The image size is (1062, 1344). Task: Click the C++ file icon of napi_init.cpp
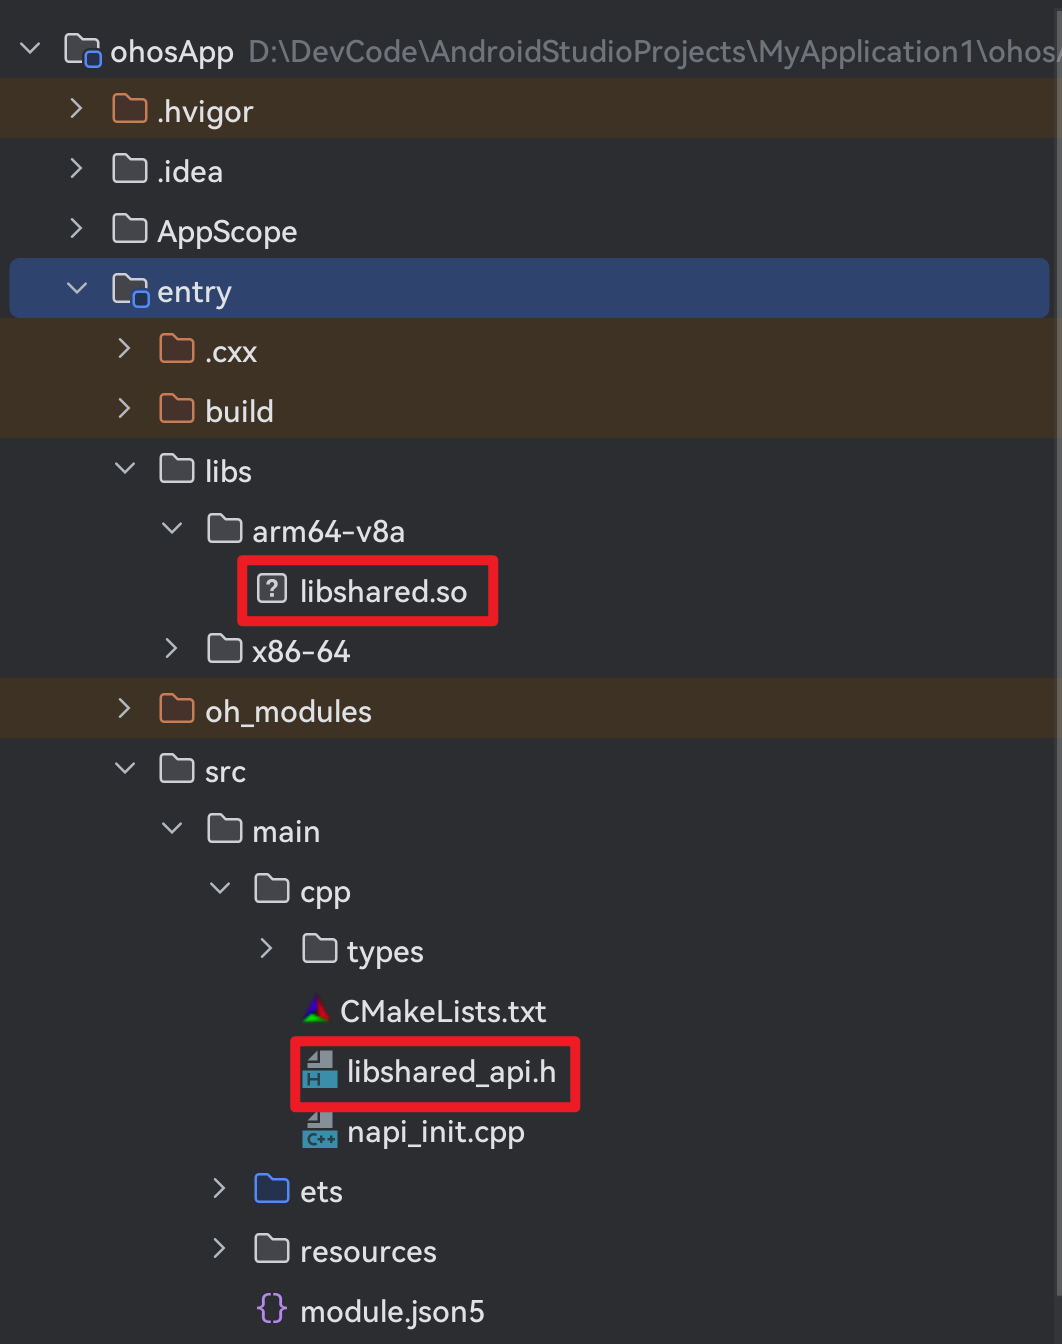(x=320, y=1129)
